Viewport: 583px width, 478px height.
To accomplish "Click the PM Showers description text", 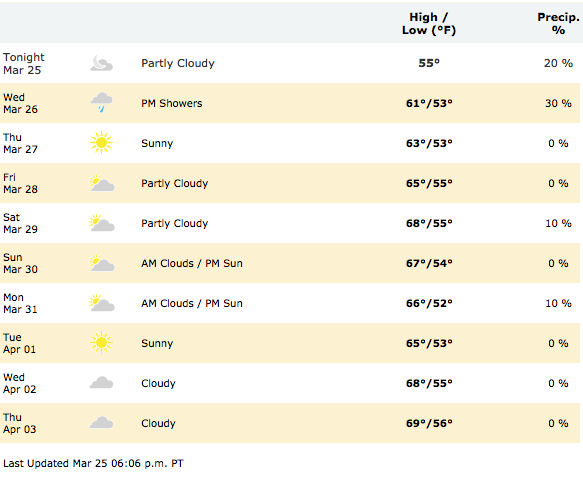I will [x=171, y=103].
